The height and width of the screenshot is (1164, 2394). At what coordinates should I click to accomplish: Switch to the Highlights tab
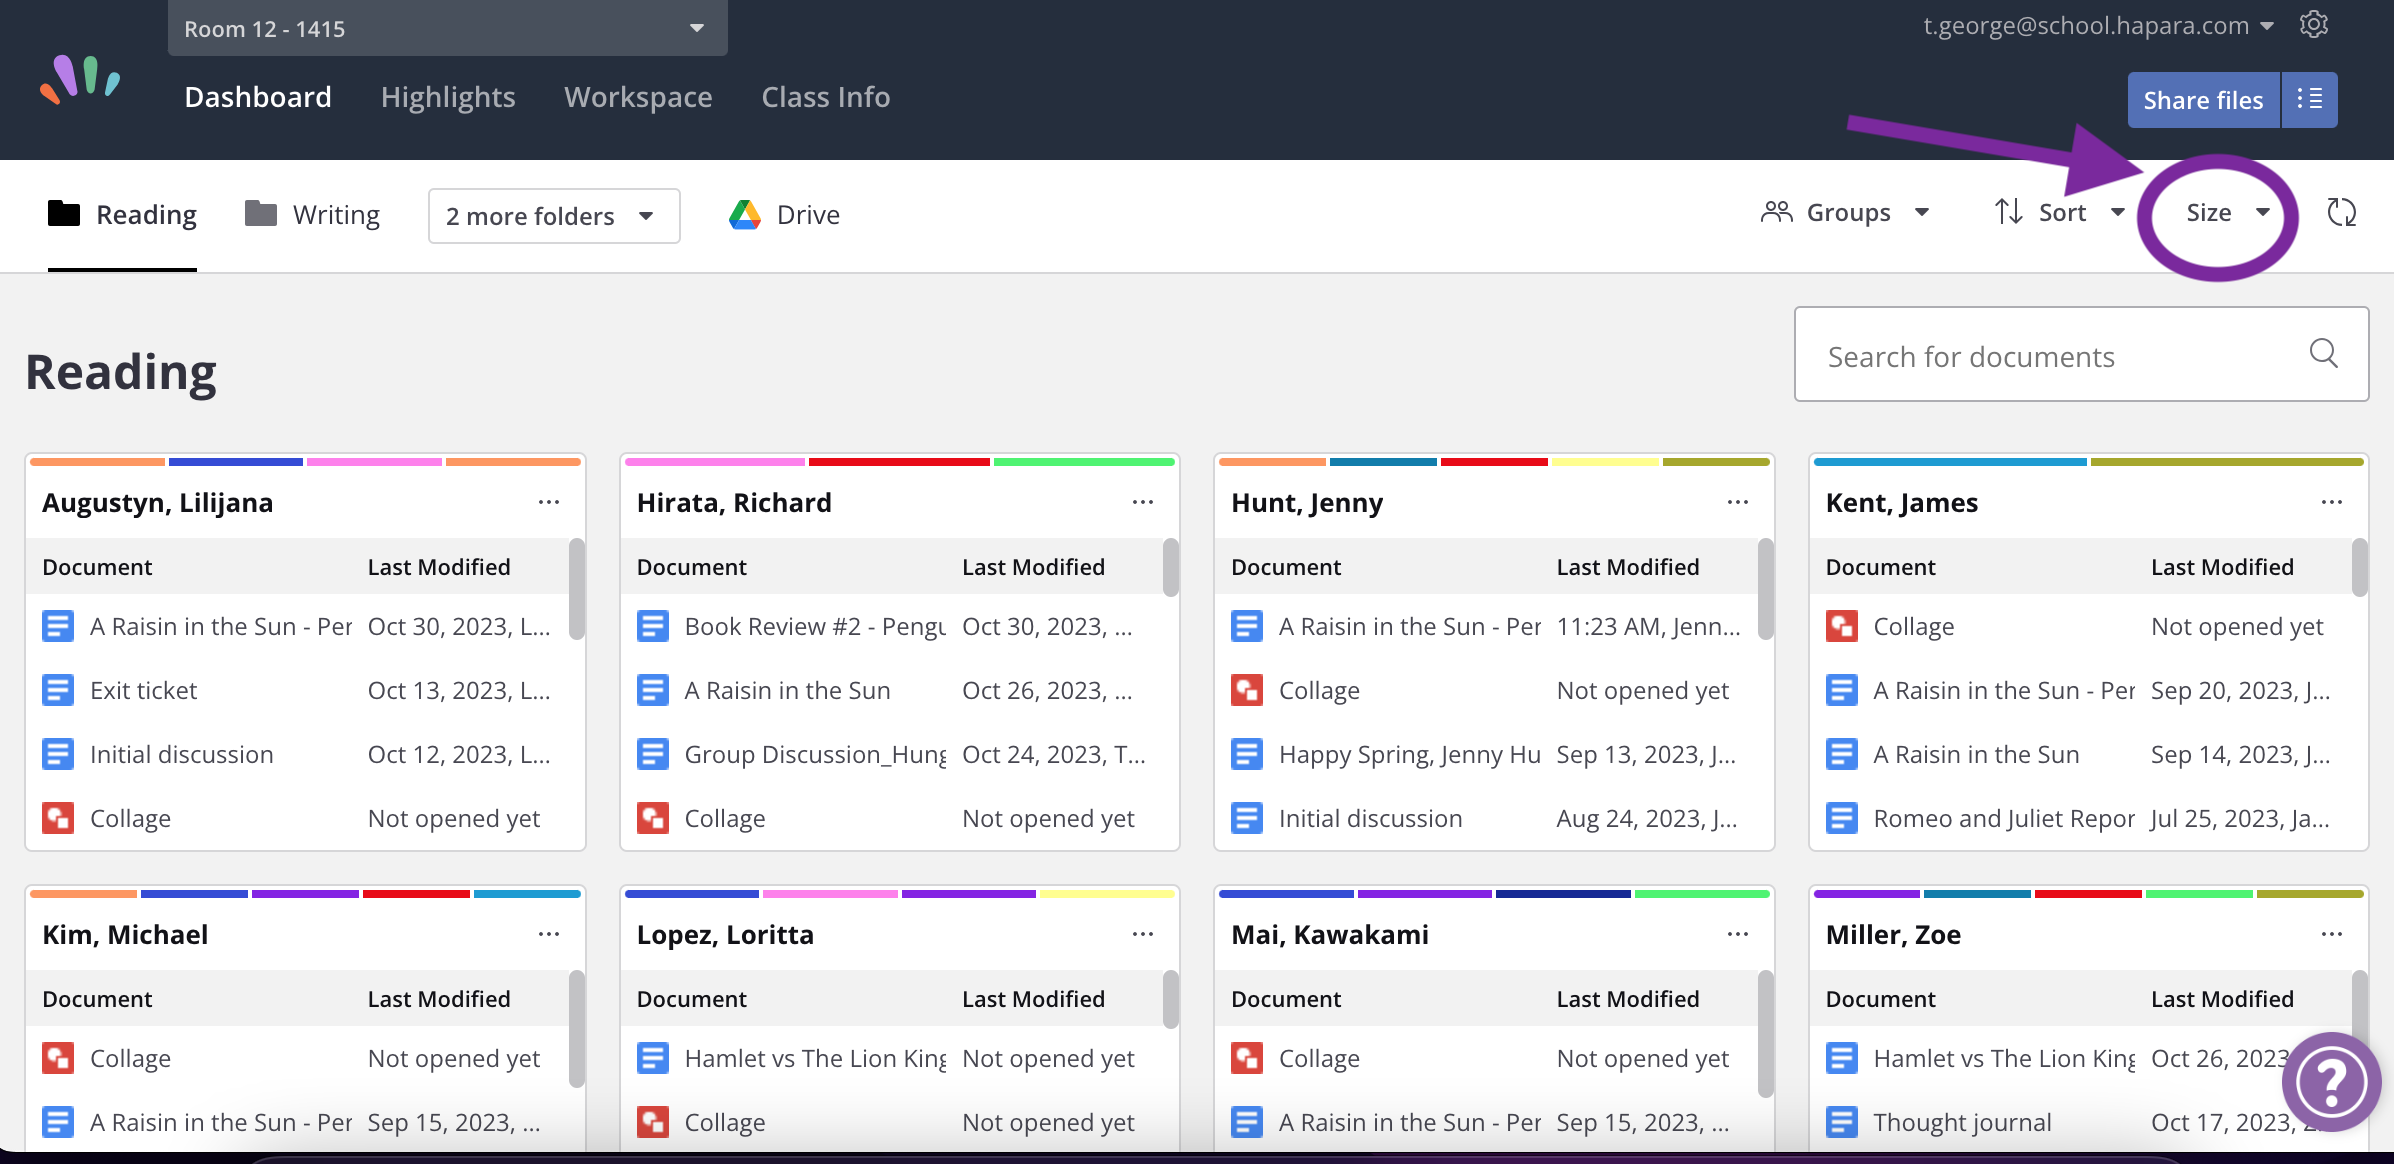click(447, 97)
